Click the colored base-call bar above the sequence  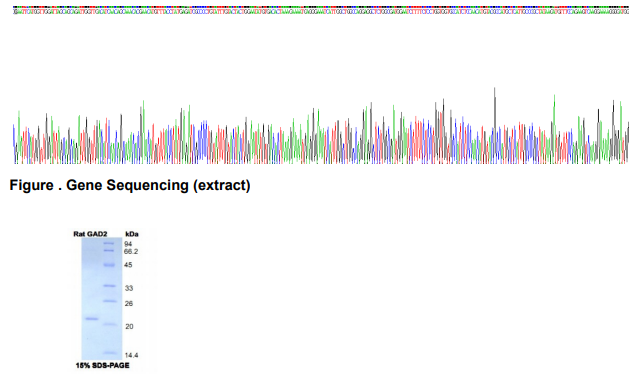coord(321,7)
